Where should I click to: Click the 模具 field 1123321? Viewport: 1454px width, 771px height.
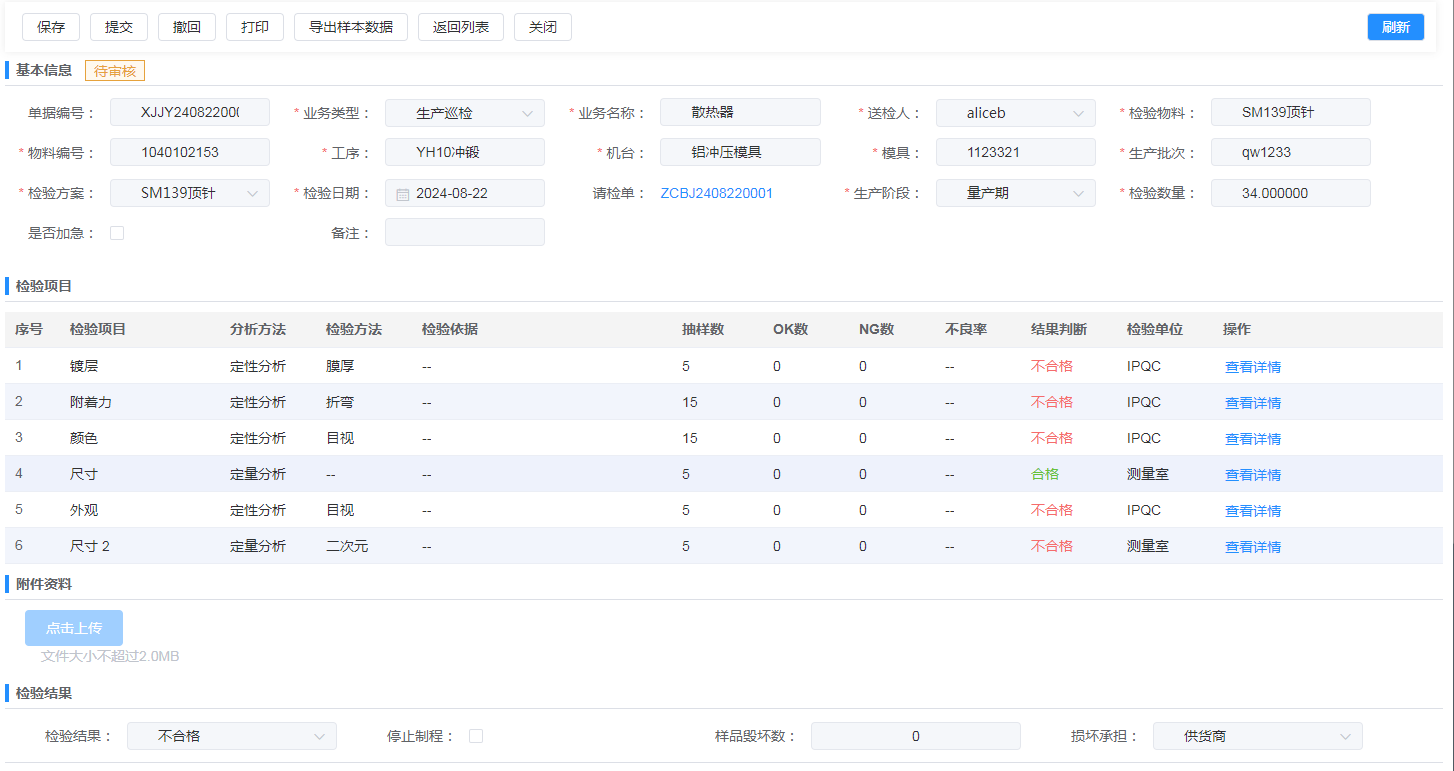pos(1016,152)
